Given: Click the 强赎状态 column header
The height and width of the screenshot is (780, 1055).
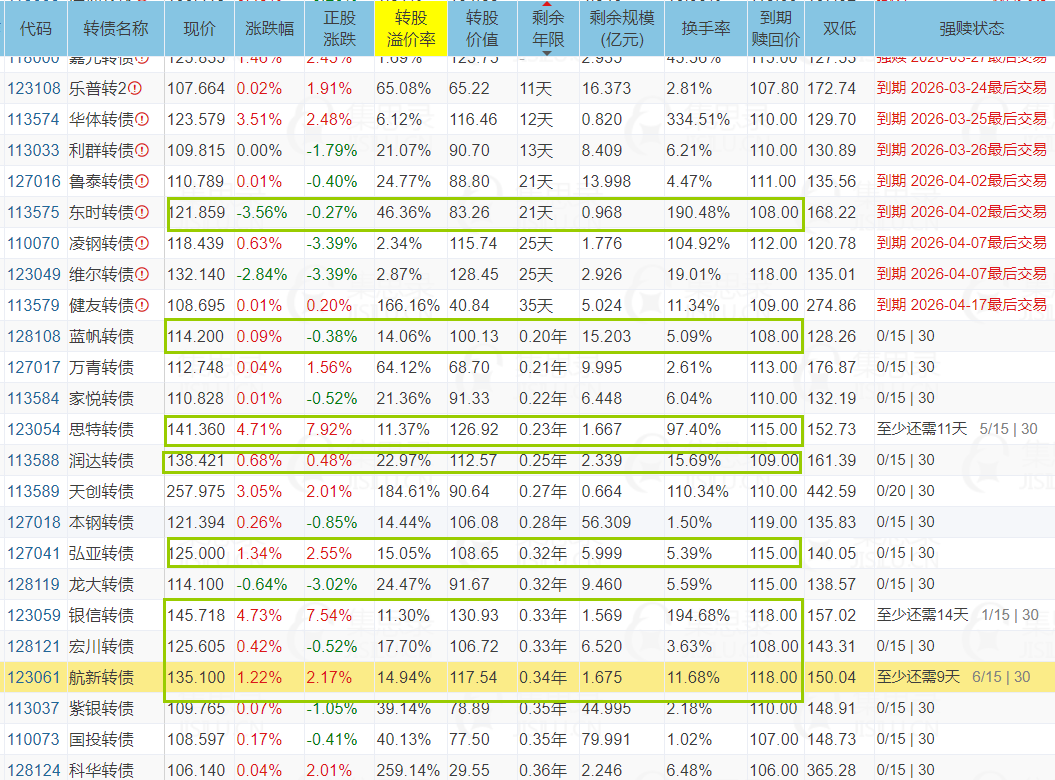Looking at the screenshot, I should tap(963, 29).
